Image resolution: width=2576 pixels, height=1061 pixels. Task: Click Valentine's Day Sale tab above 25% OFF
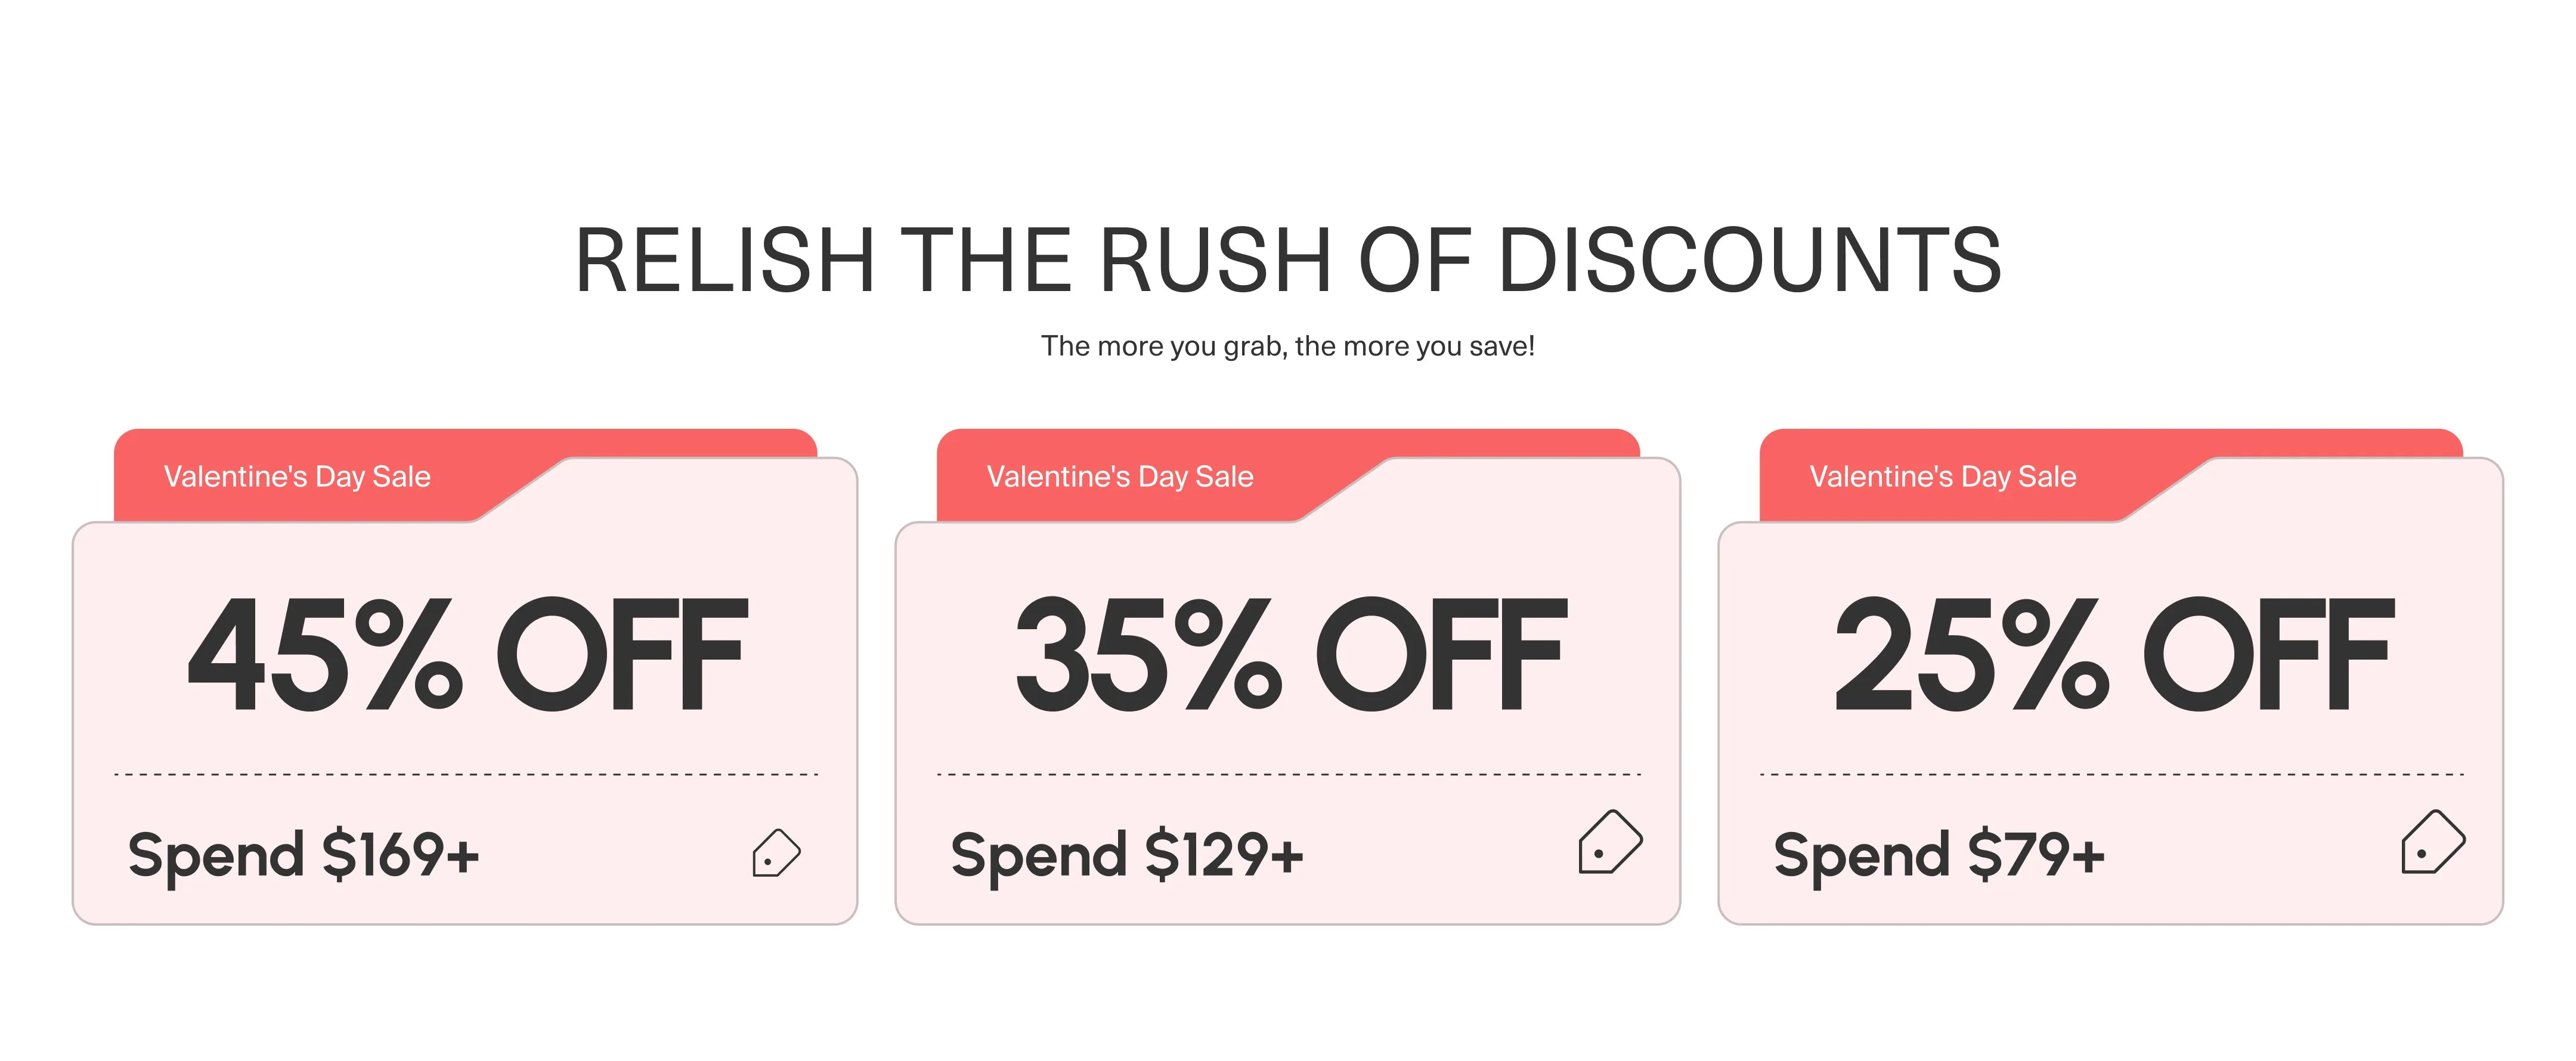1943,477
